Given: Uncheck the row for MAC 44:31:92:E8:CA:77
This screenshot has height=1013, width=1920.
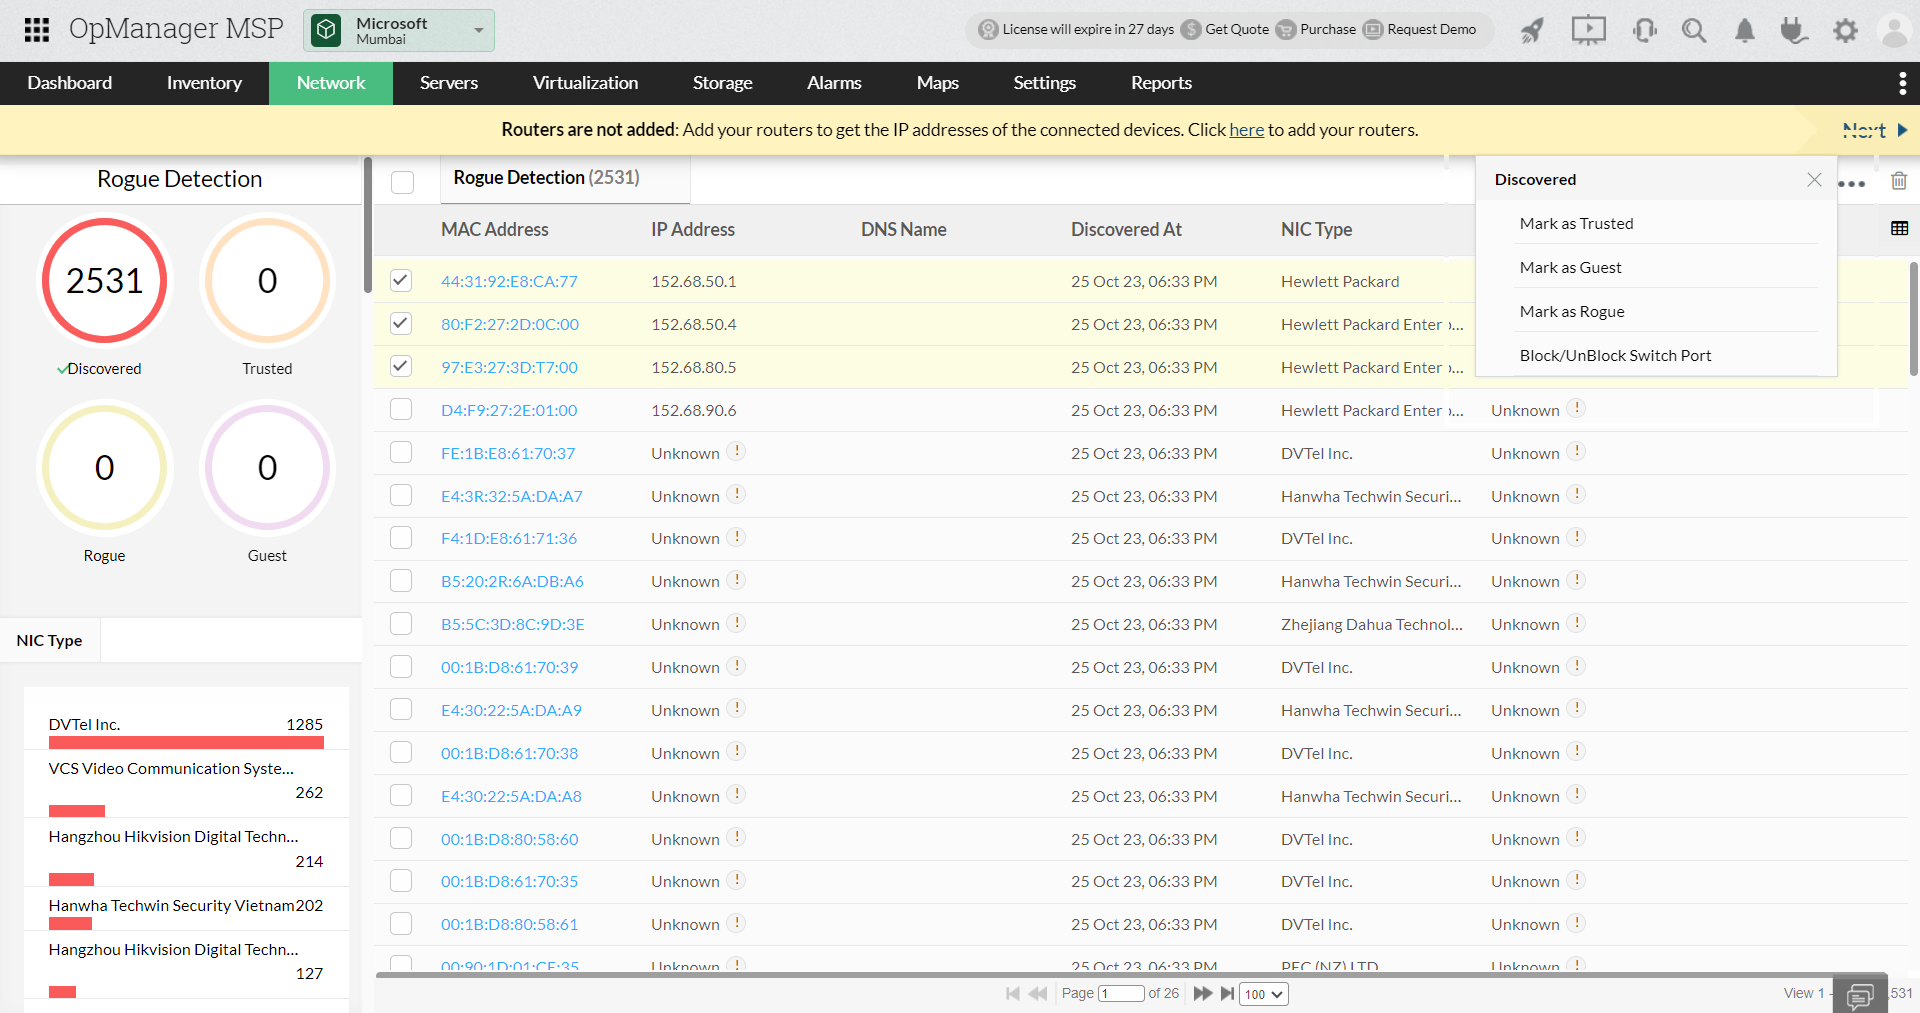Looking at the screenshot, I should [401, 281].
